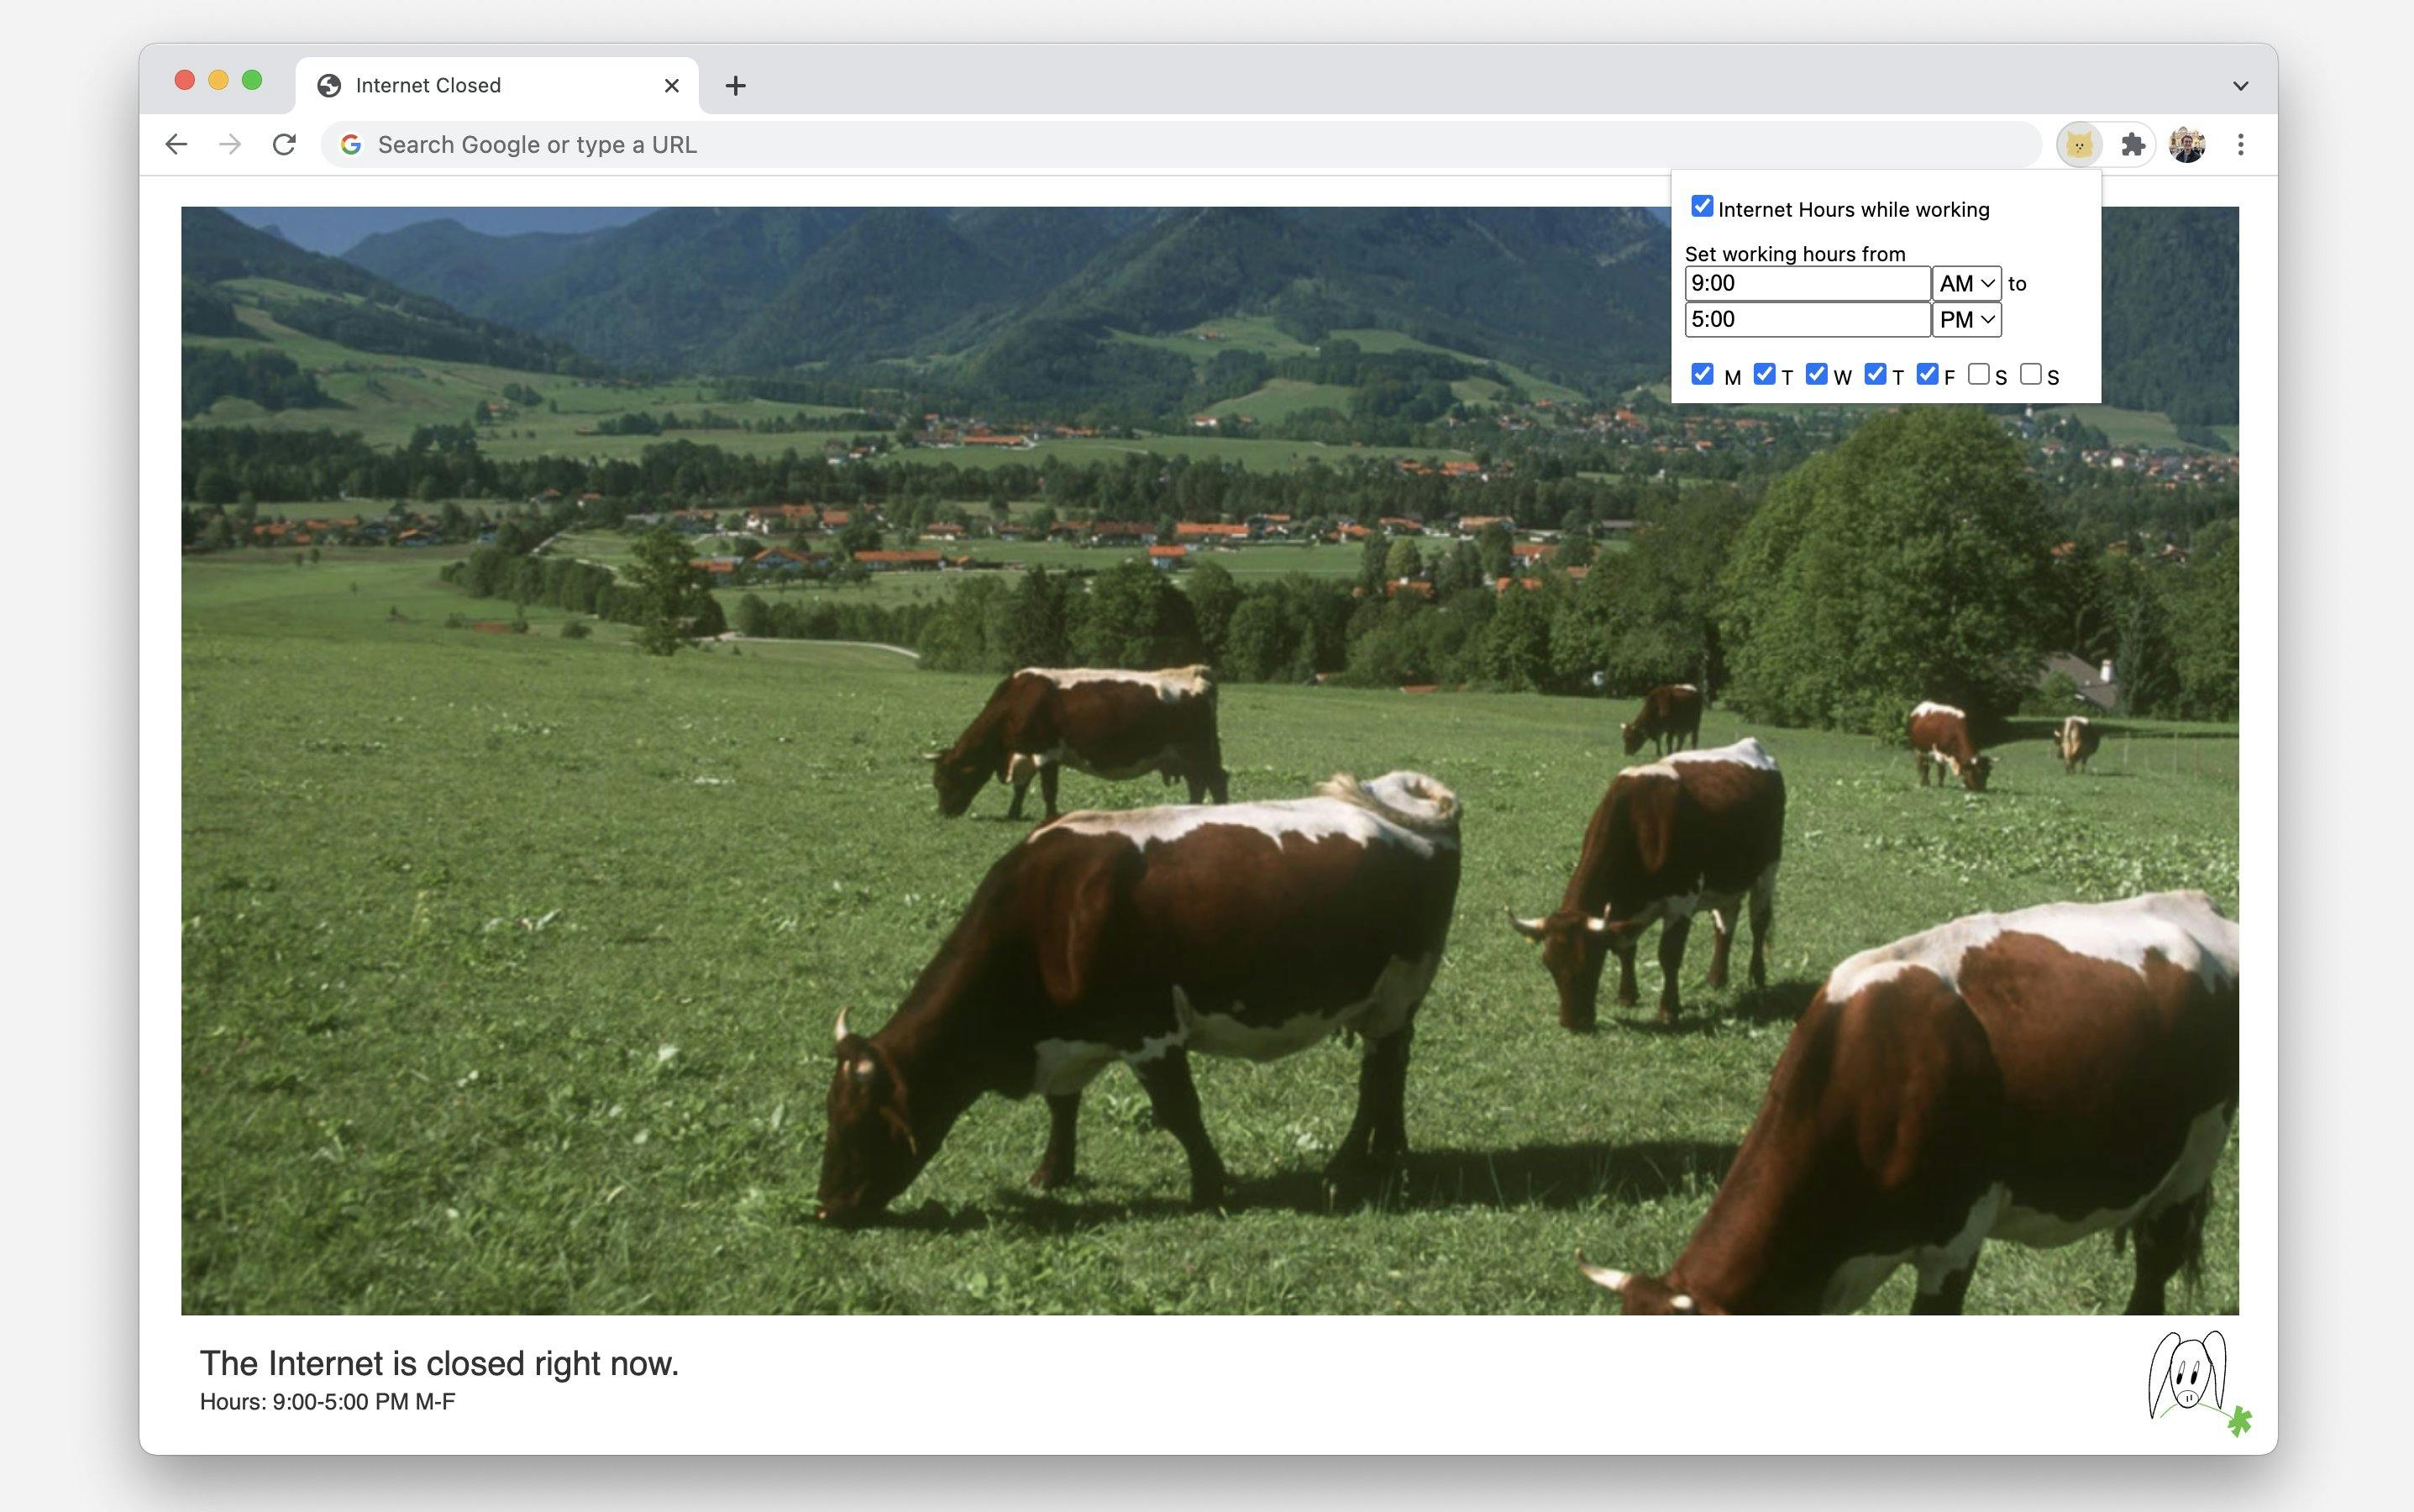Viewport: 2414px width, 1512px height.
Task: Click the 9:00 start time field
Action: tap(1807, 284)
